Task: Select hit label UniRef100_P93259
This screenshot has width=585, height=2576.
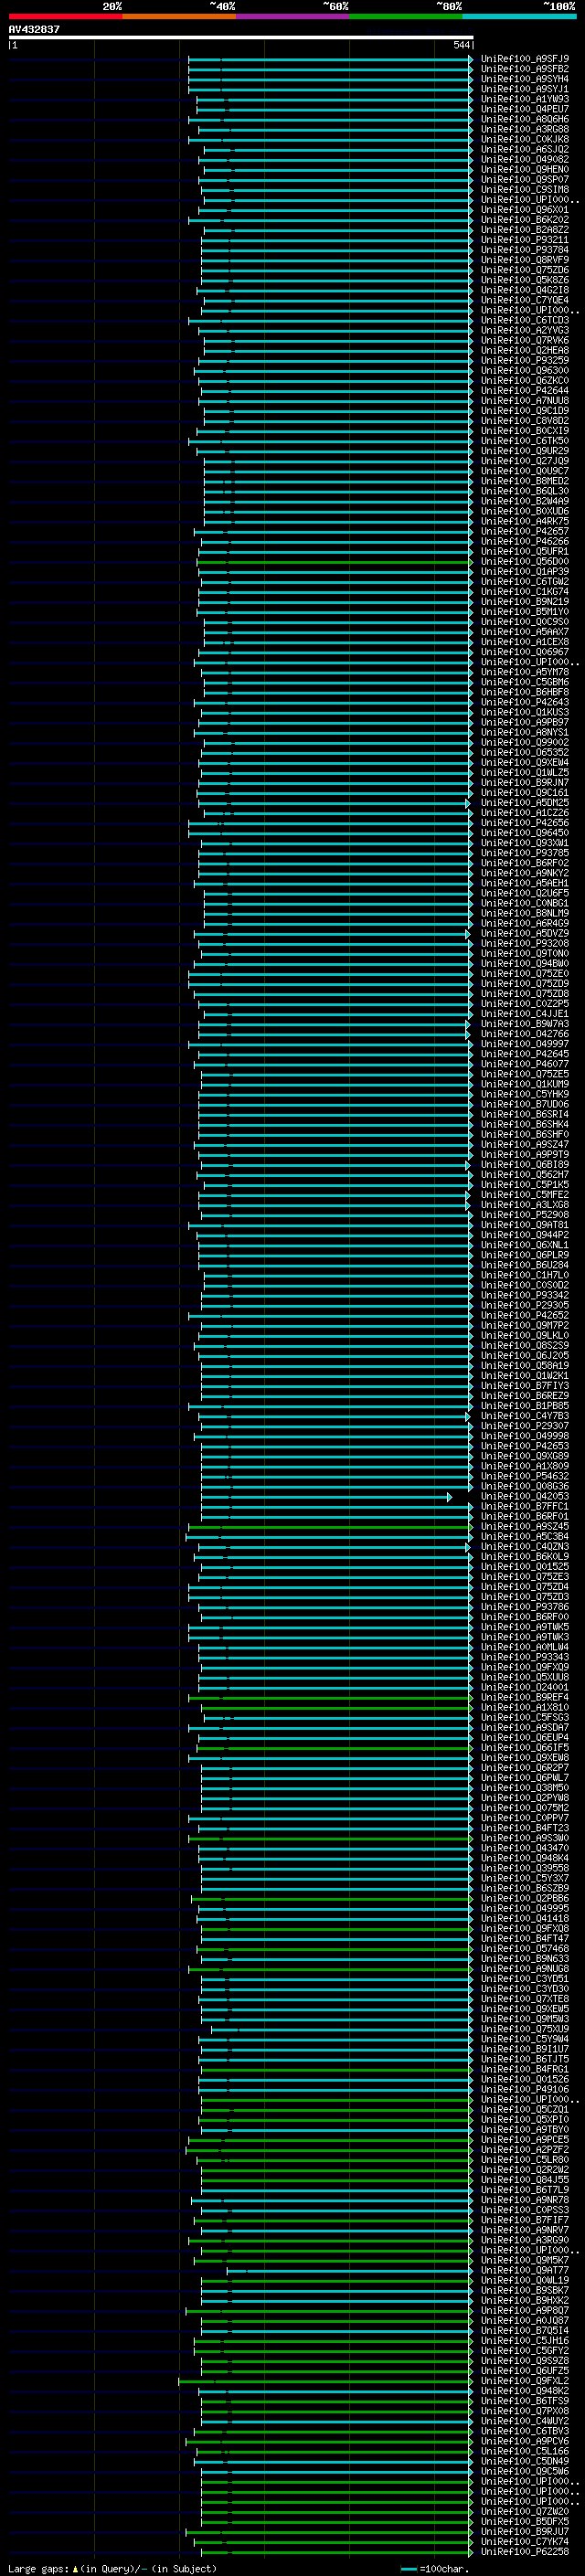Action: tap(524, 360)
